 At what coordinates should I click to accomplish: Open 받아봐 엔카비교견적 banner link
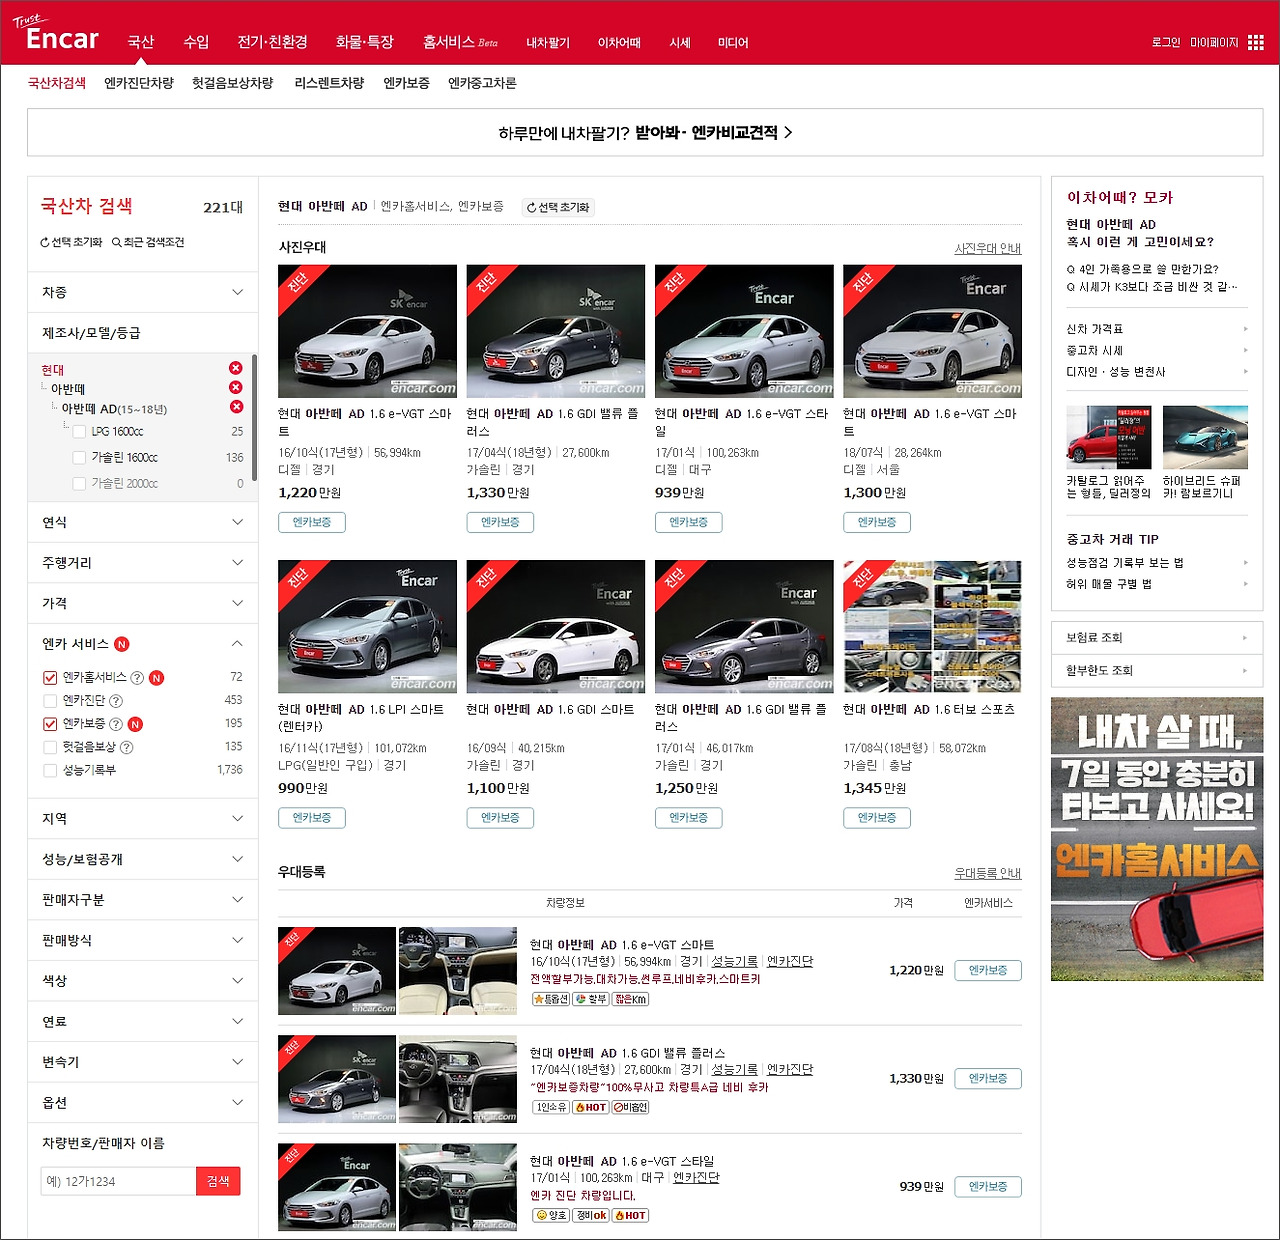click(645, 133)
